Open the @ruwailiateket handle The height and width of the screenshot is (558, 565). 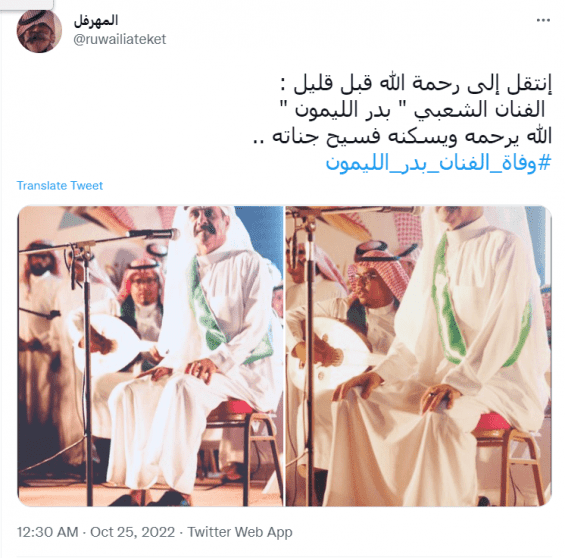(120, 39)
